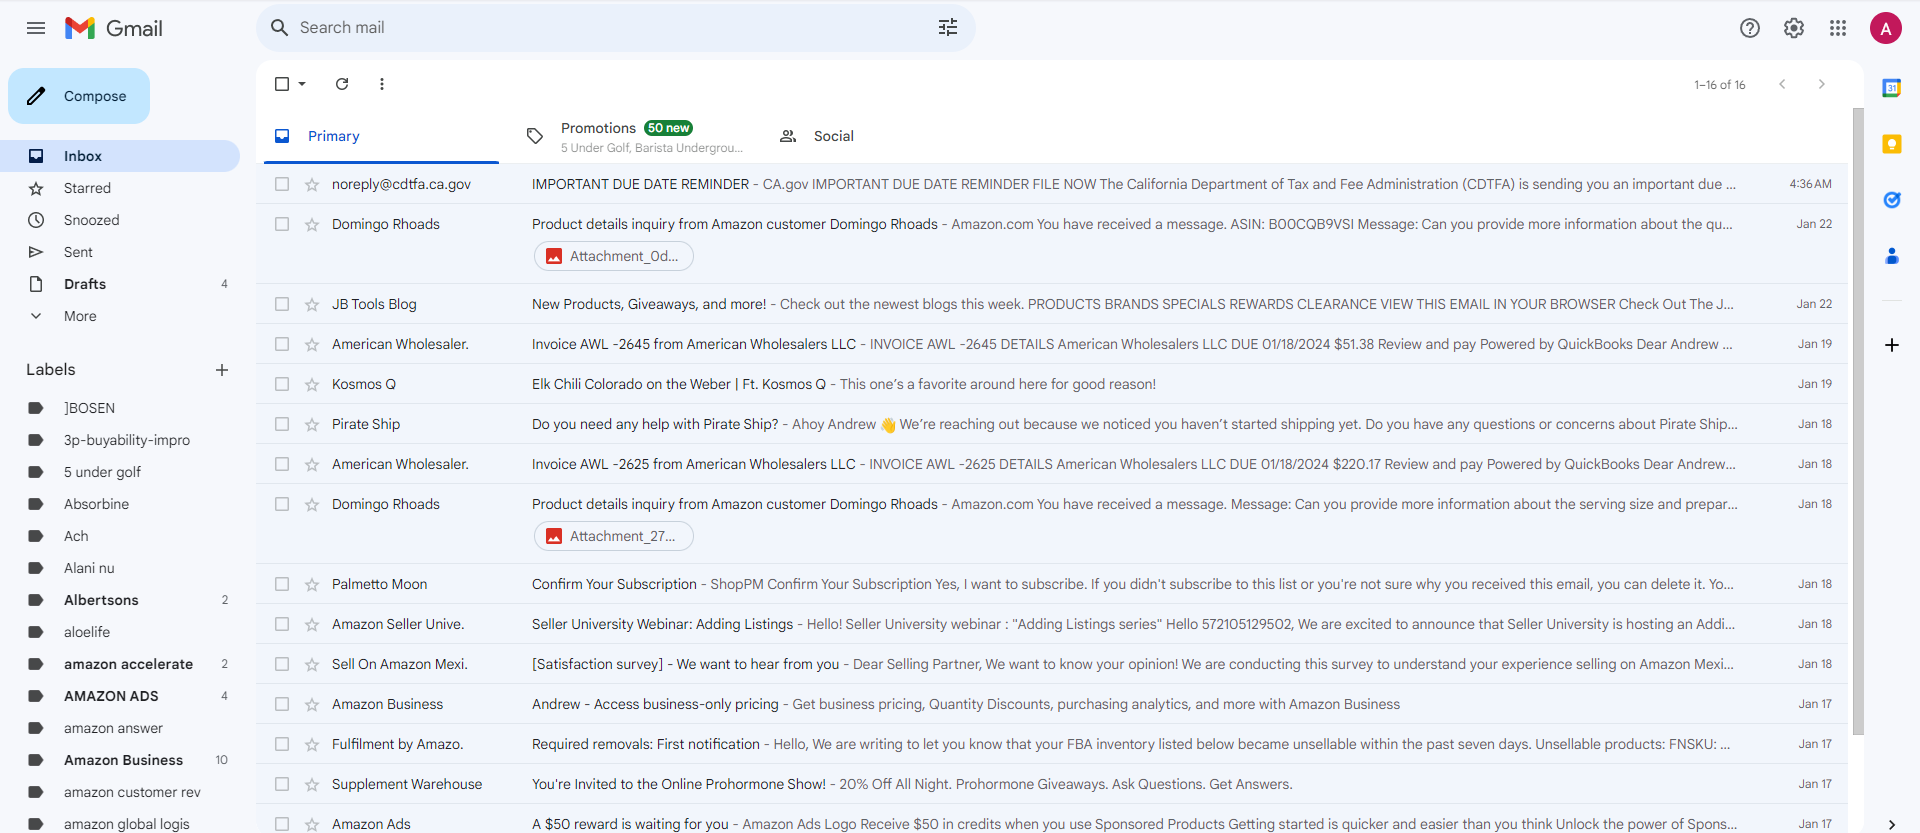
Task: Open Google Tasks side panel
Action: point(1892,200)
